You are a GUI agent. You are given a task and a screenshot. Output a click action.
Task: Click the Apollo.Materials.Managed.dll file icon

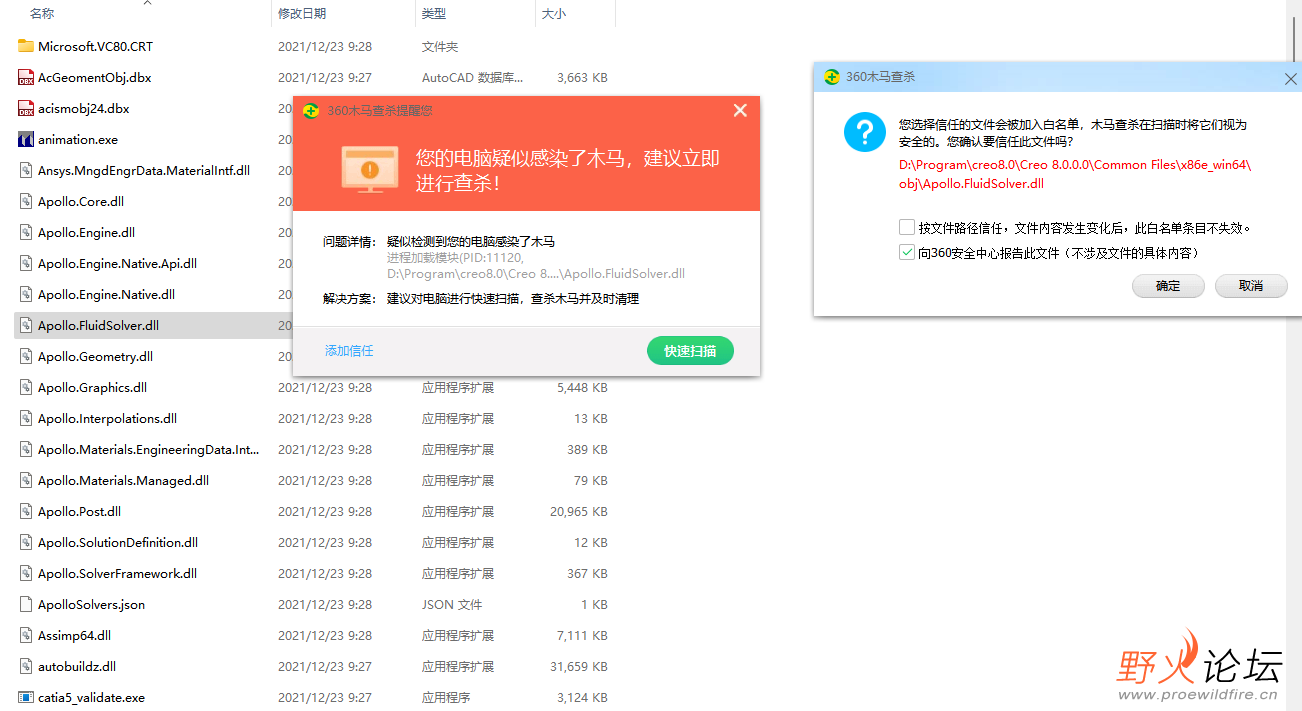point(26,480)
